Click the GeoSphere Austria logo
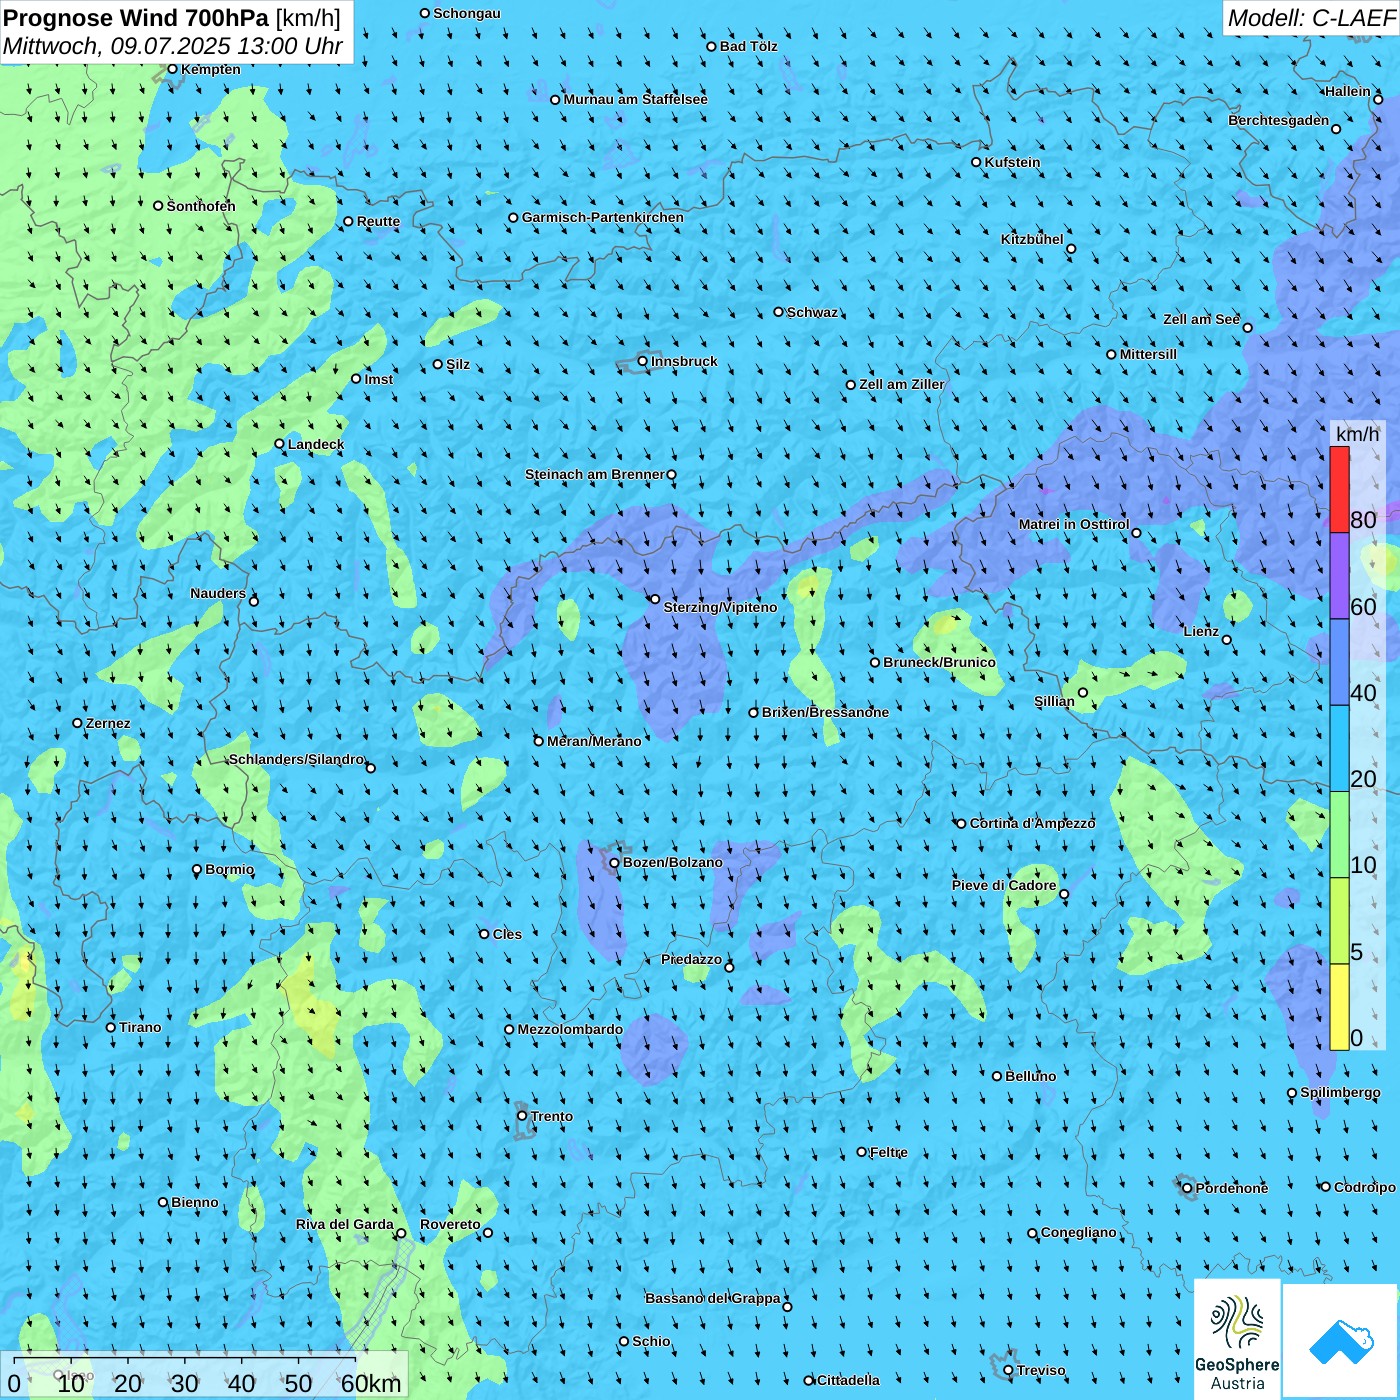 click(1237, 1339)
